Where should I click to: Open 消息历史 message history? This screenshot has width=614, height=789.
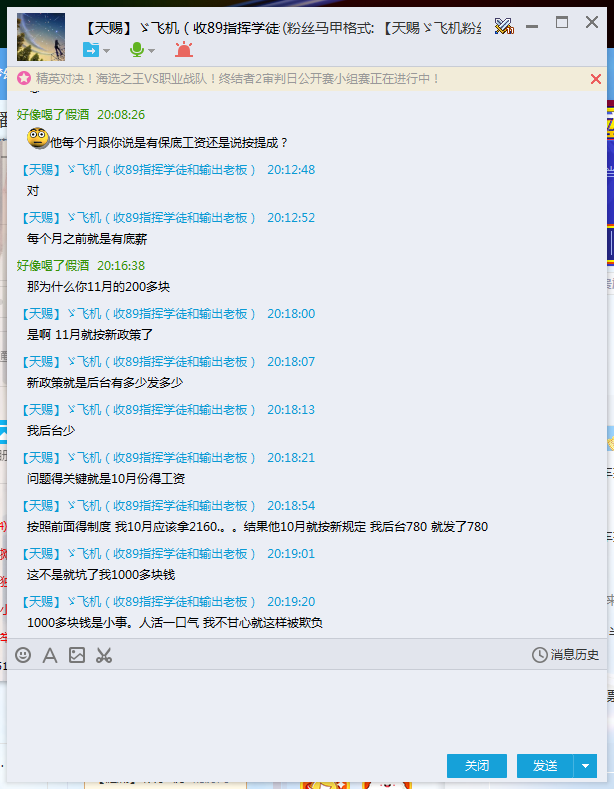(566, 655)
